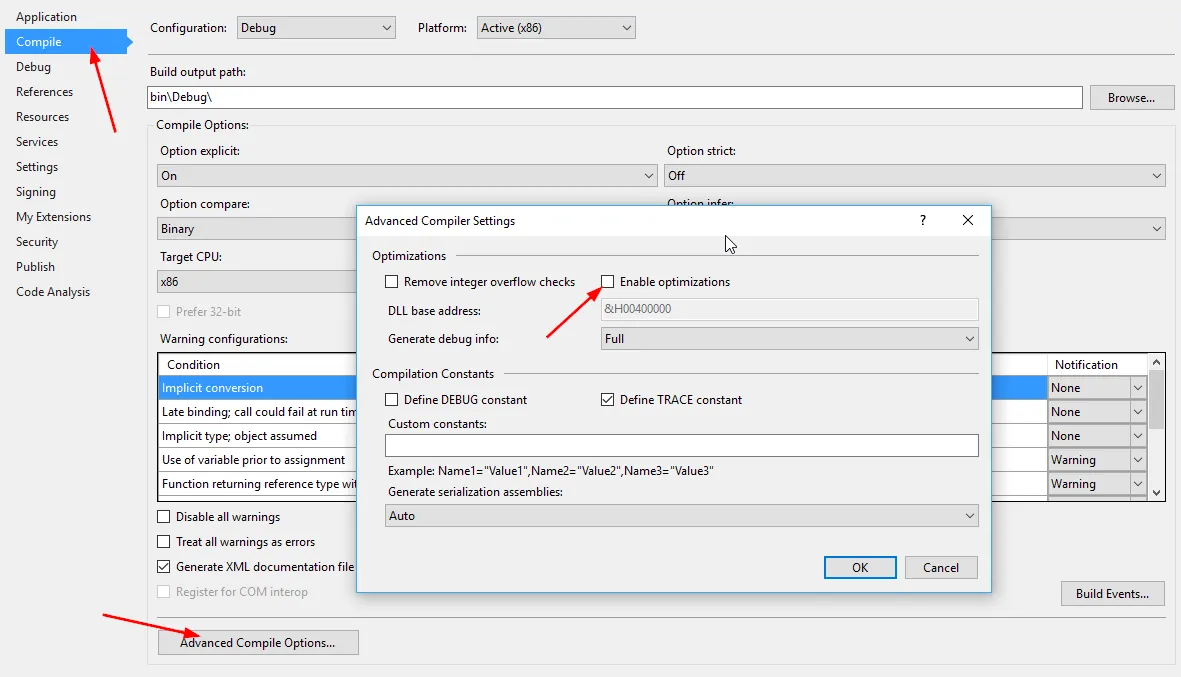Switch to the Security tab
The width and height of the screenshot is (1181, 677).
point(37,242)
